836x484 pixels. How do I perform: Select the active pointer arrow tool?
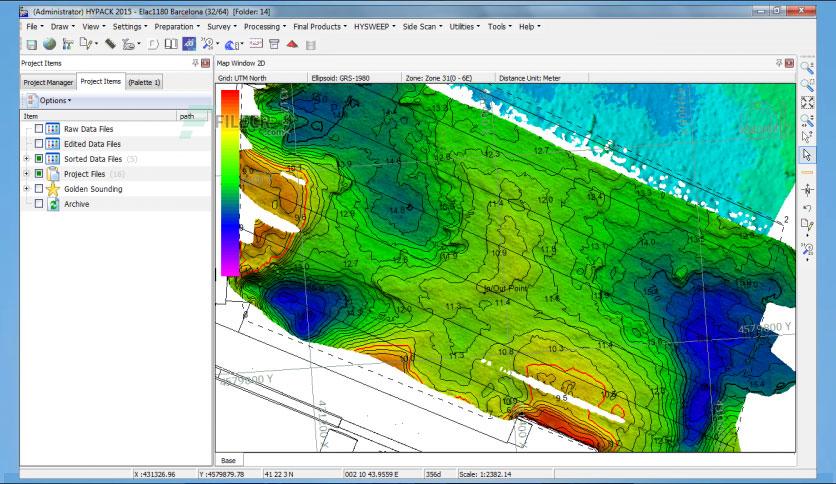(x=807, y=155)
